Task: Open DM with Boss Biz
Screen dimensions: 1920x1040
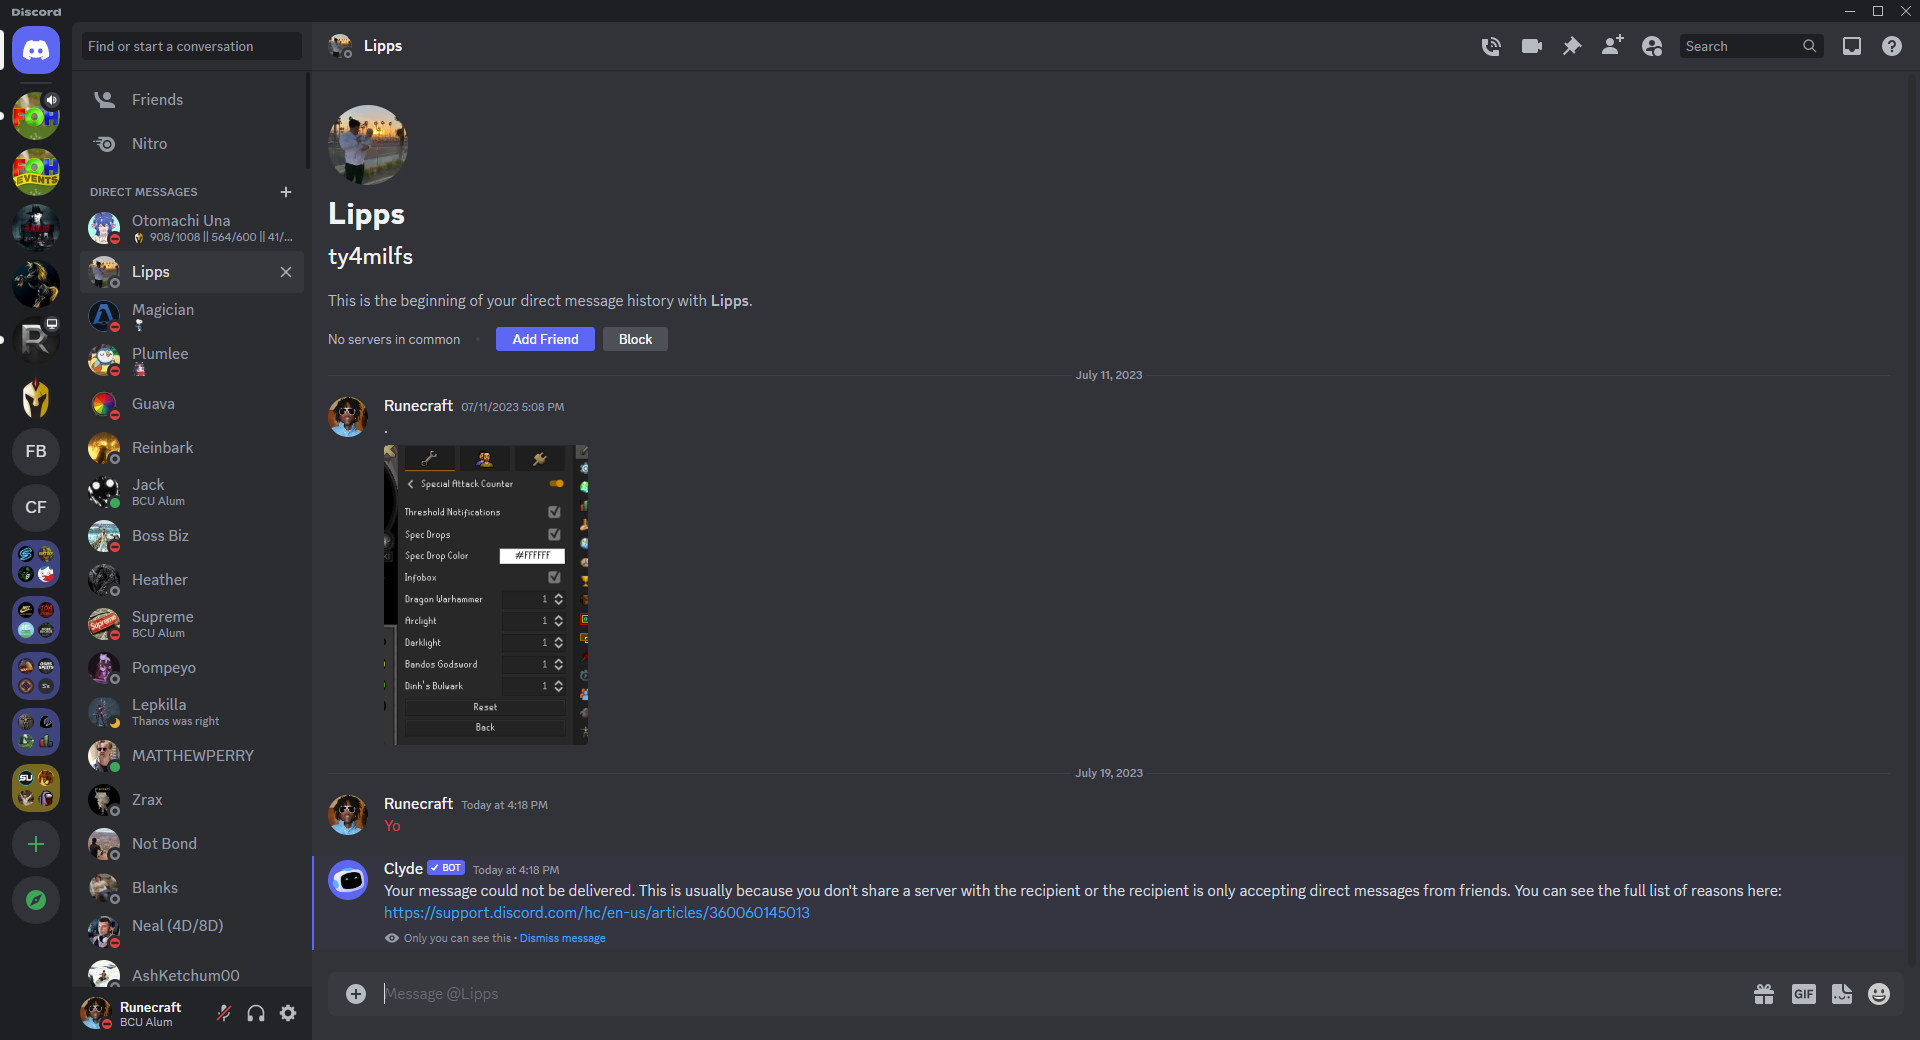Action: [192, 536]
